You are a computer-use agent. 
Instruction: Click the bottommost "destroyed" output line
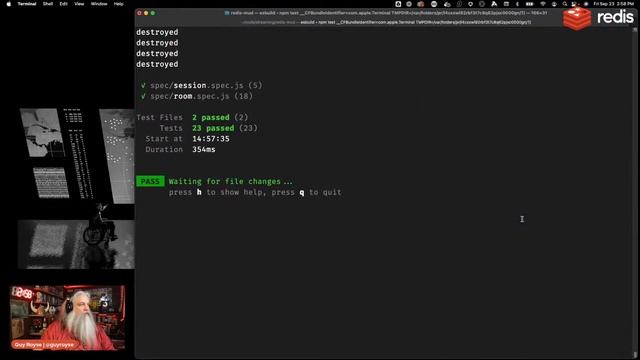click(157, 64)
